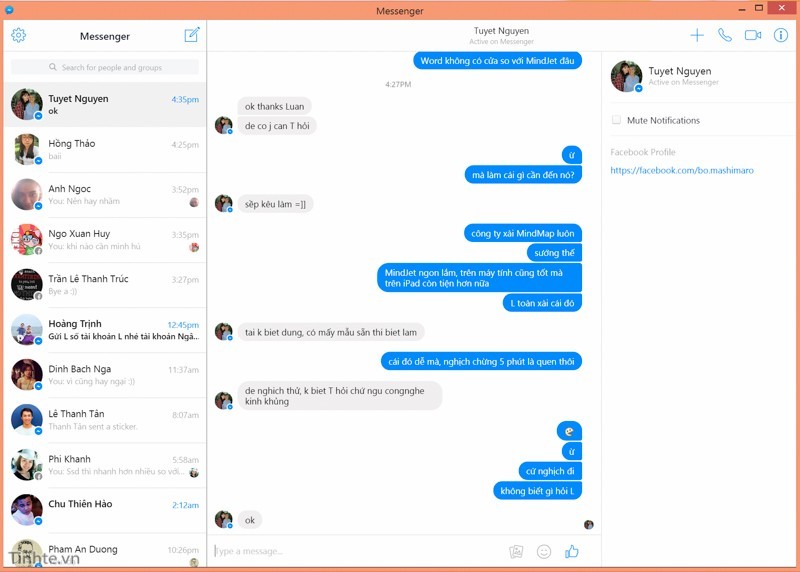Send a thumbs-up like
Viewport: 800px width, 572px height.
point(571,552)
